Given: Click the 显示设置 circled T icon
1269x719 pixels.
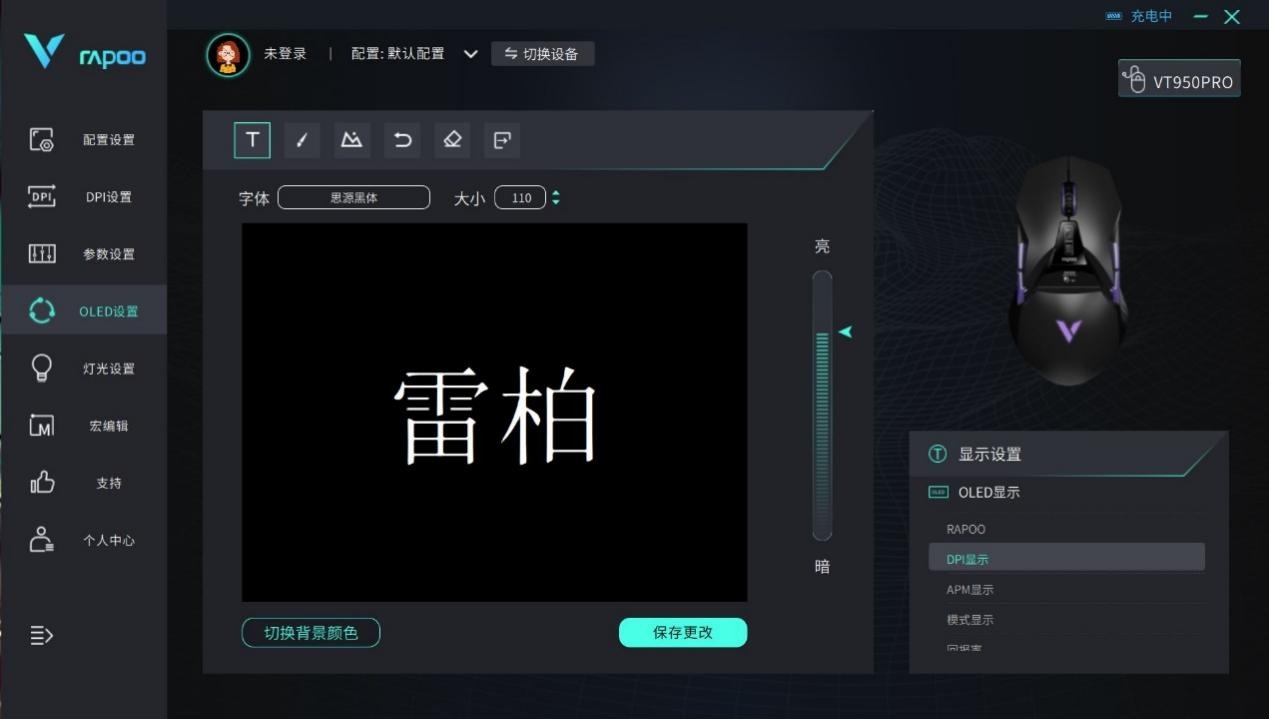Looking at the screenshot, I should pos(937,454).
